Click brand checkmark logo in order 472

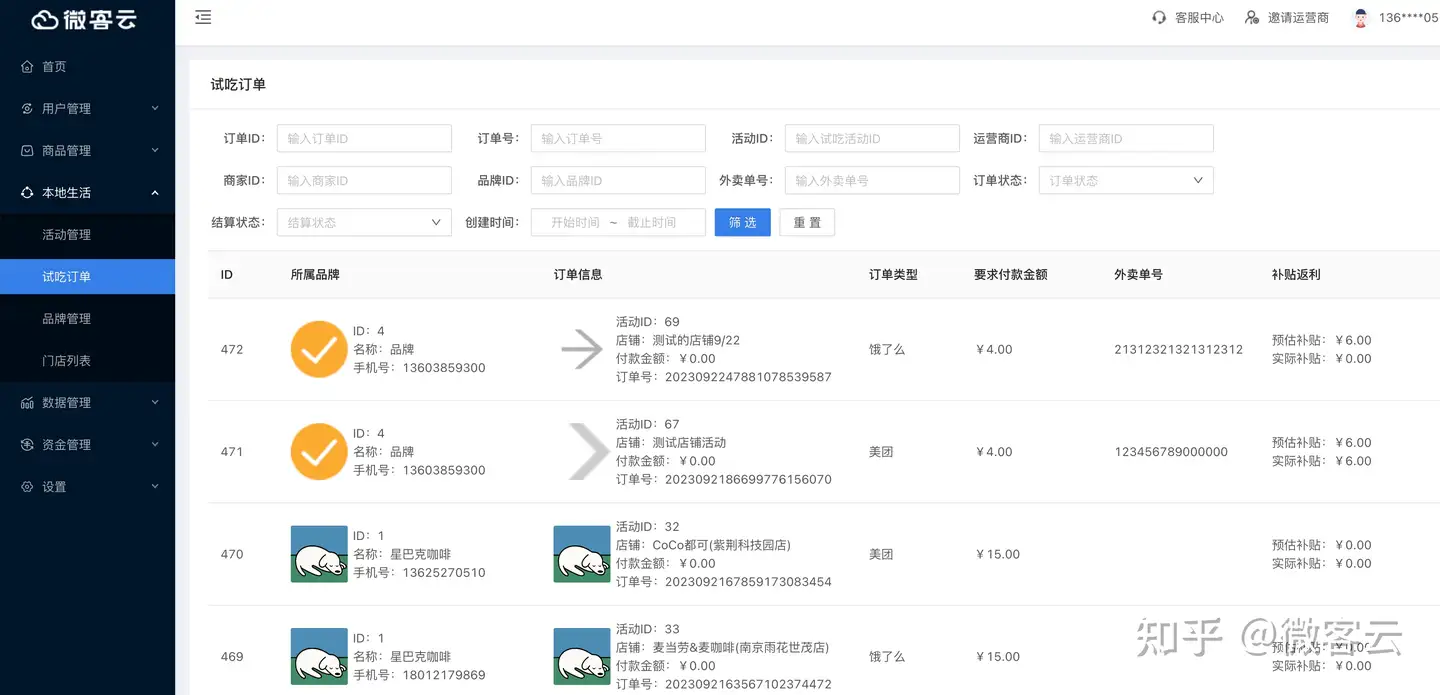319,349
